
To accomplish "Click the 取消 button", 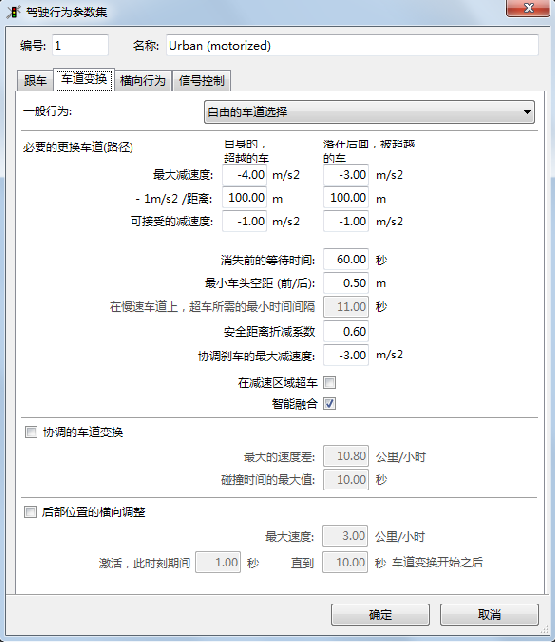I will [x=489, y=615].
